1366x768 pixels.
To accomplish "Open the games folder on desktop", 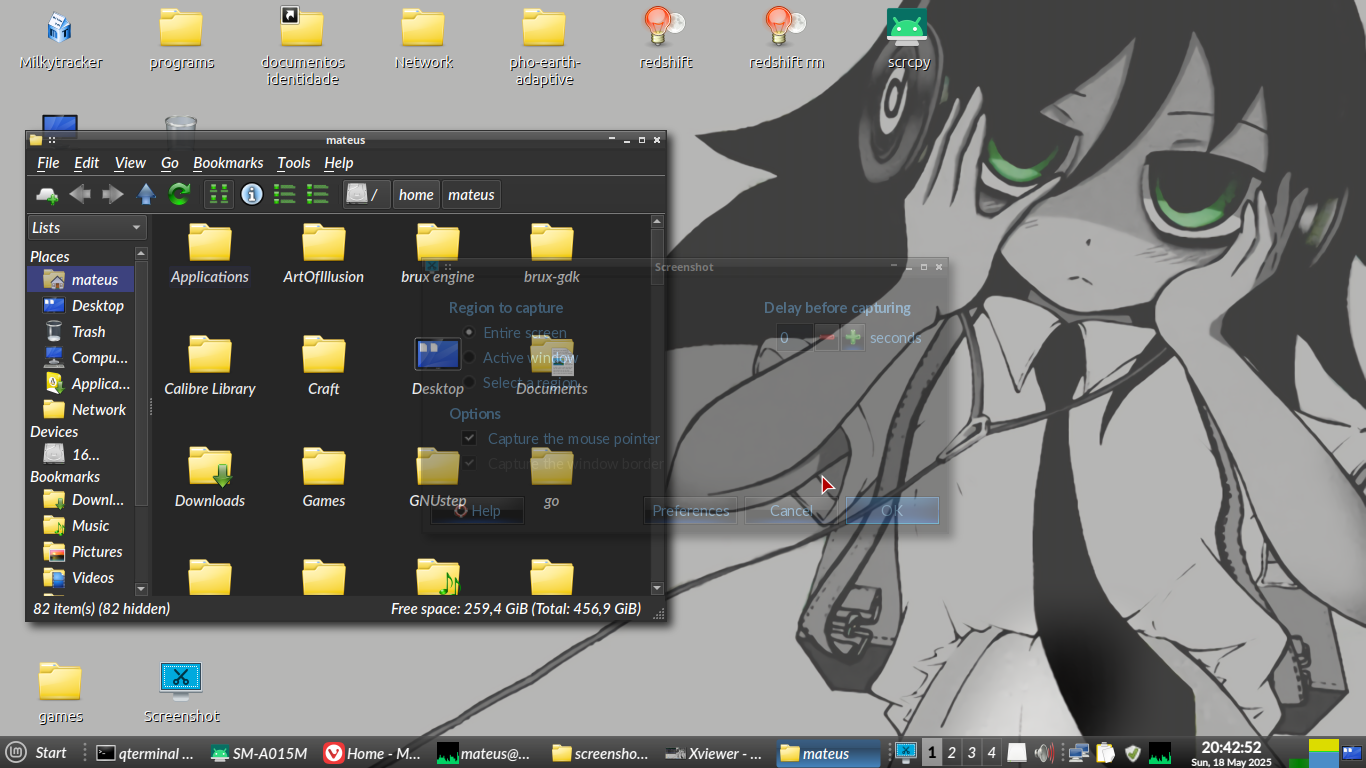I will tap(60, 692).
